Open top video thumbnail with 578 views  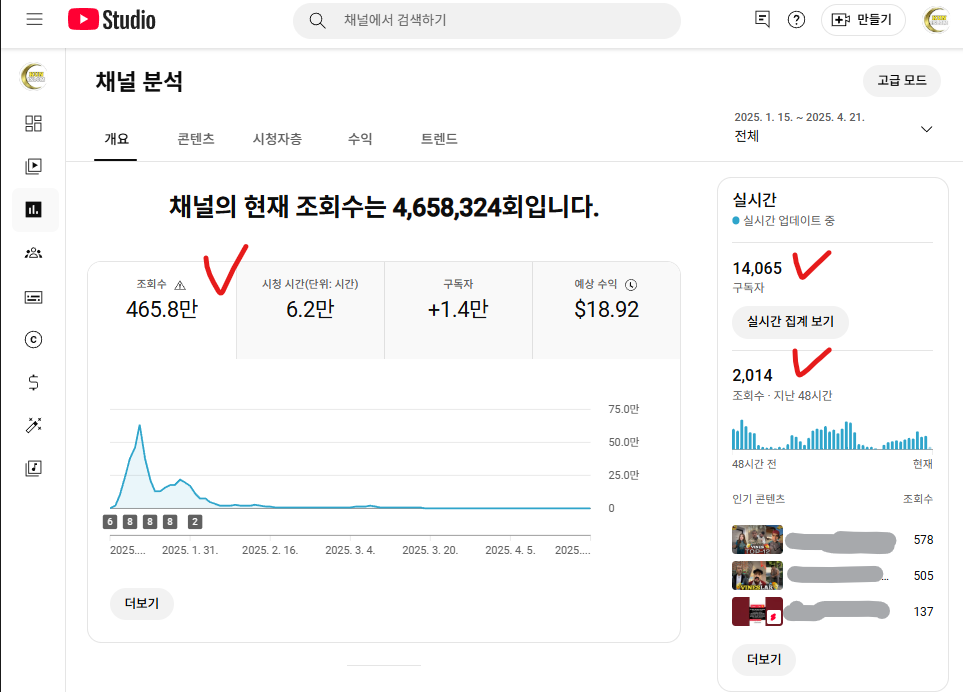pos(757,540)
